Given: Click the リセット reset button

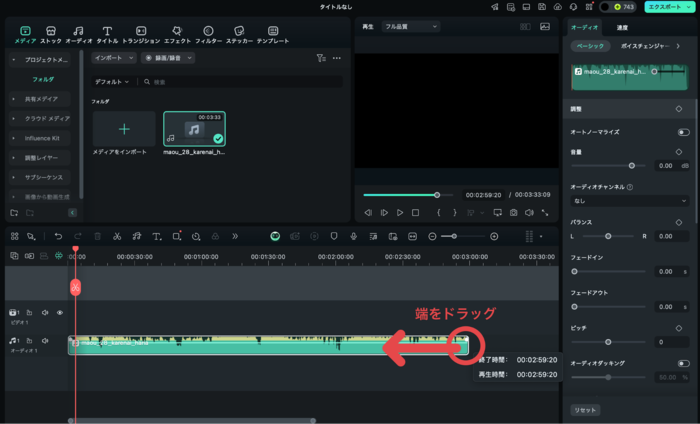Looking at the screenshot, I should (x=585, y=410).
